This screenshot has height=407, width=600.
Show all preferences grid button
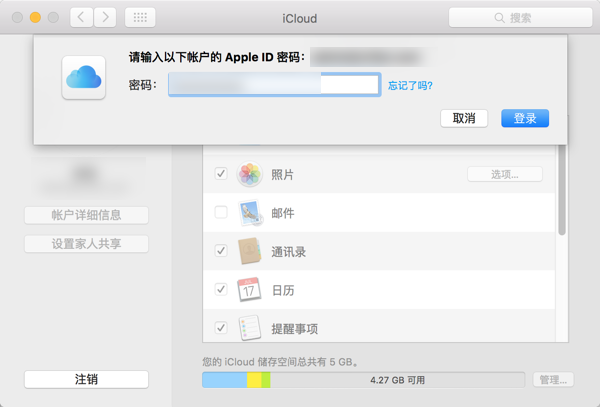pyautogui.click(x=139, y=18)
